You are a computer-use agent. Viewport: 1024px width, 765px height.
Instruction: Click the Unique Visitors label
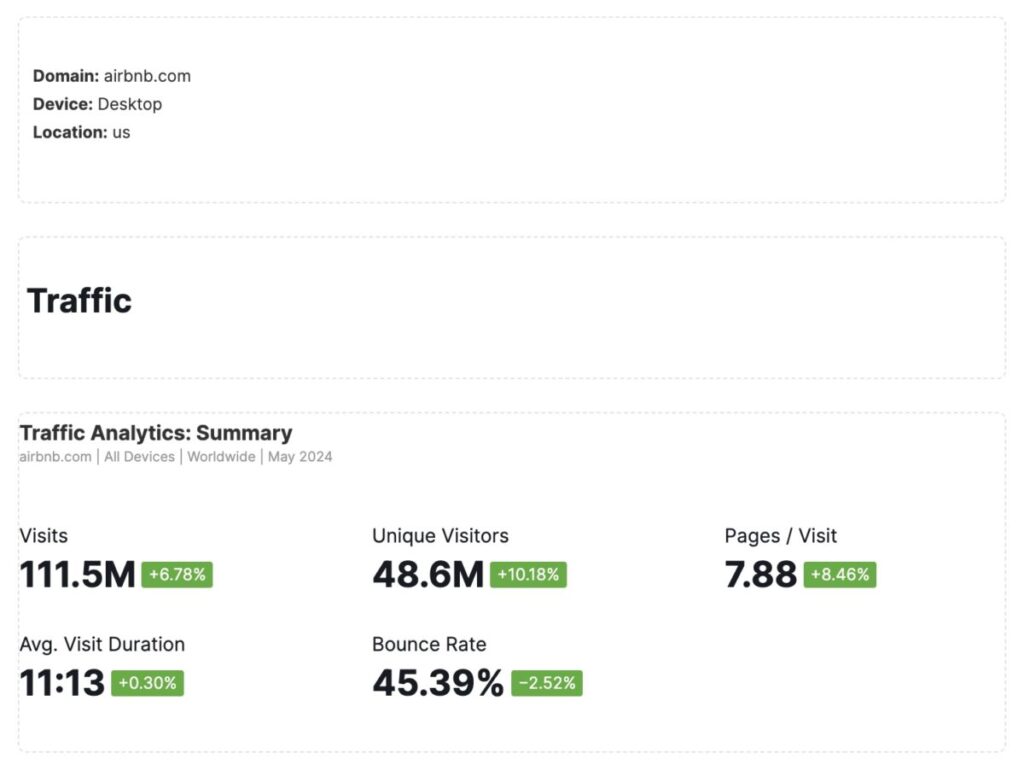pyautogui.click(x=440, y=536)
